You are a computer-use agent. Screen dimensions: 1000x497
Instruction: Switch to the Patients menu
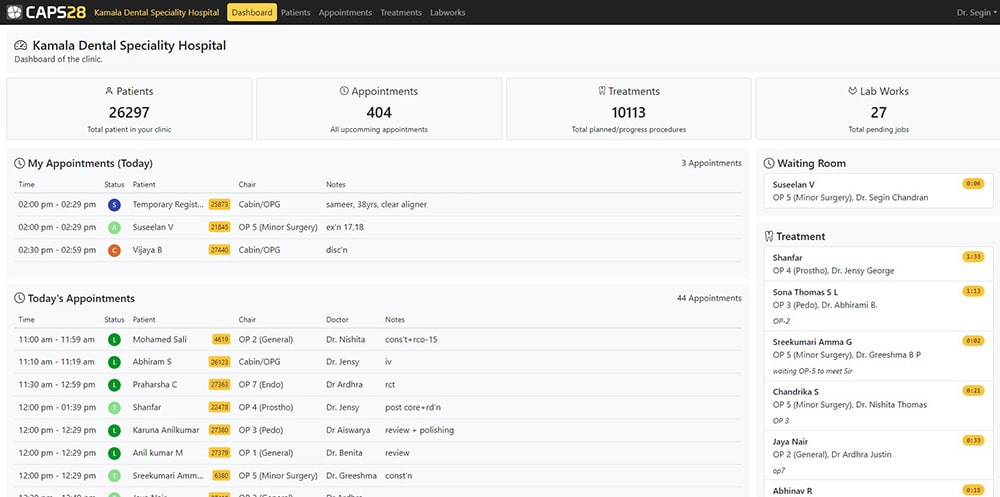[x=295, y=13]
